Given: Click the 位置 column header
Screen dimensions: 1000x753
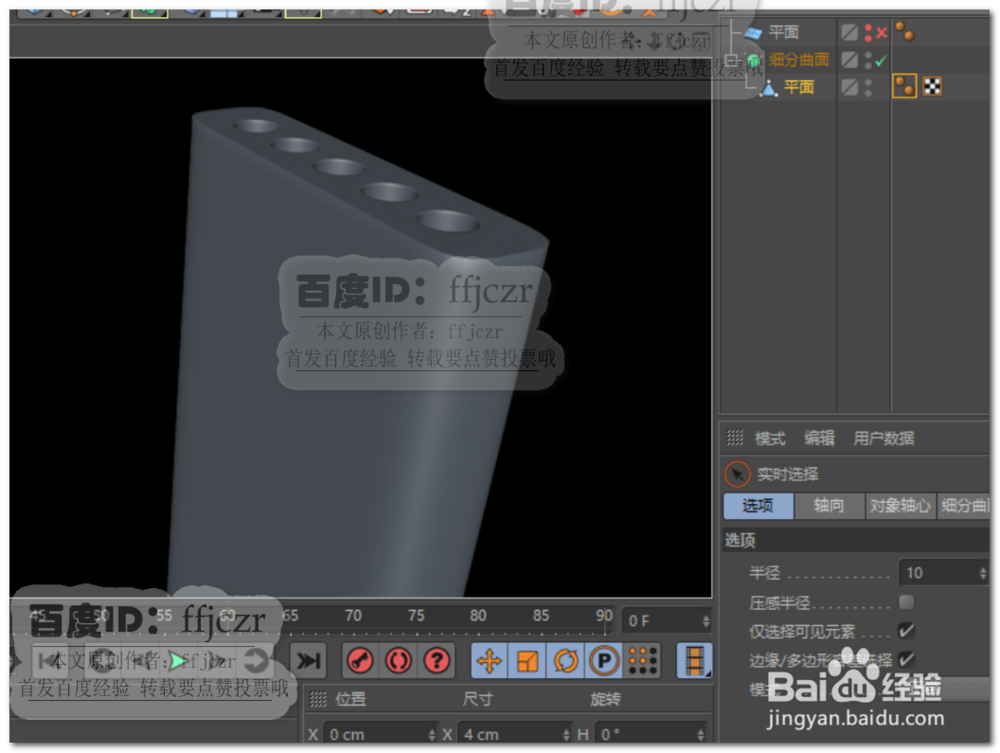Looking at the screenshot, I should pyautogui.click(x=351, y=699).
